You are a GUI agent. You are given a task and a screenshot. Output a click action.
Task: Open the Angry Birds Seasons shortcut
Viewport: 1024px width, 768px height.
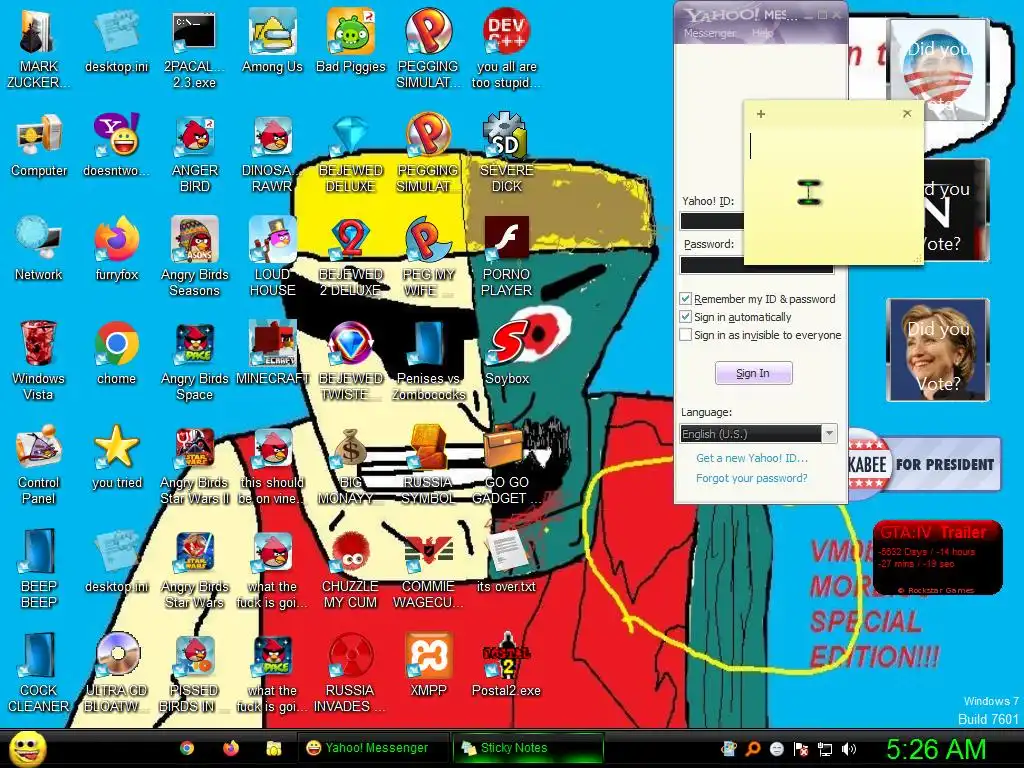(195, 256)
